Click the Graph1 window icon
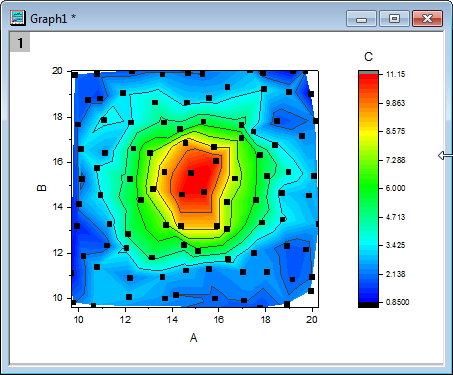The height and width of the screenshot is (375, 453). click(18, 18)
